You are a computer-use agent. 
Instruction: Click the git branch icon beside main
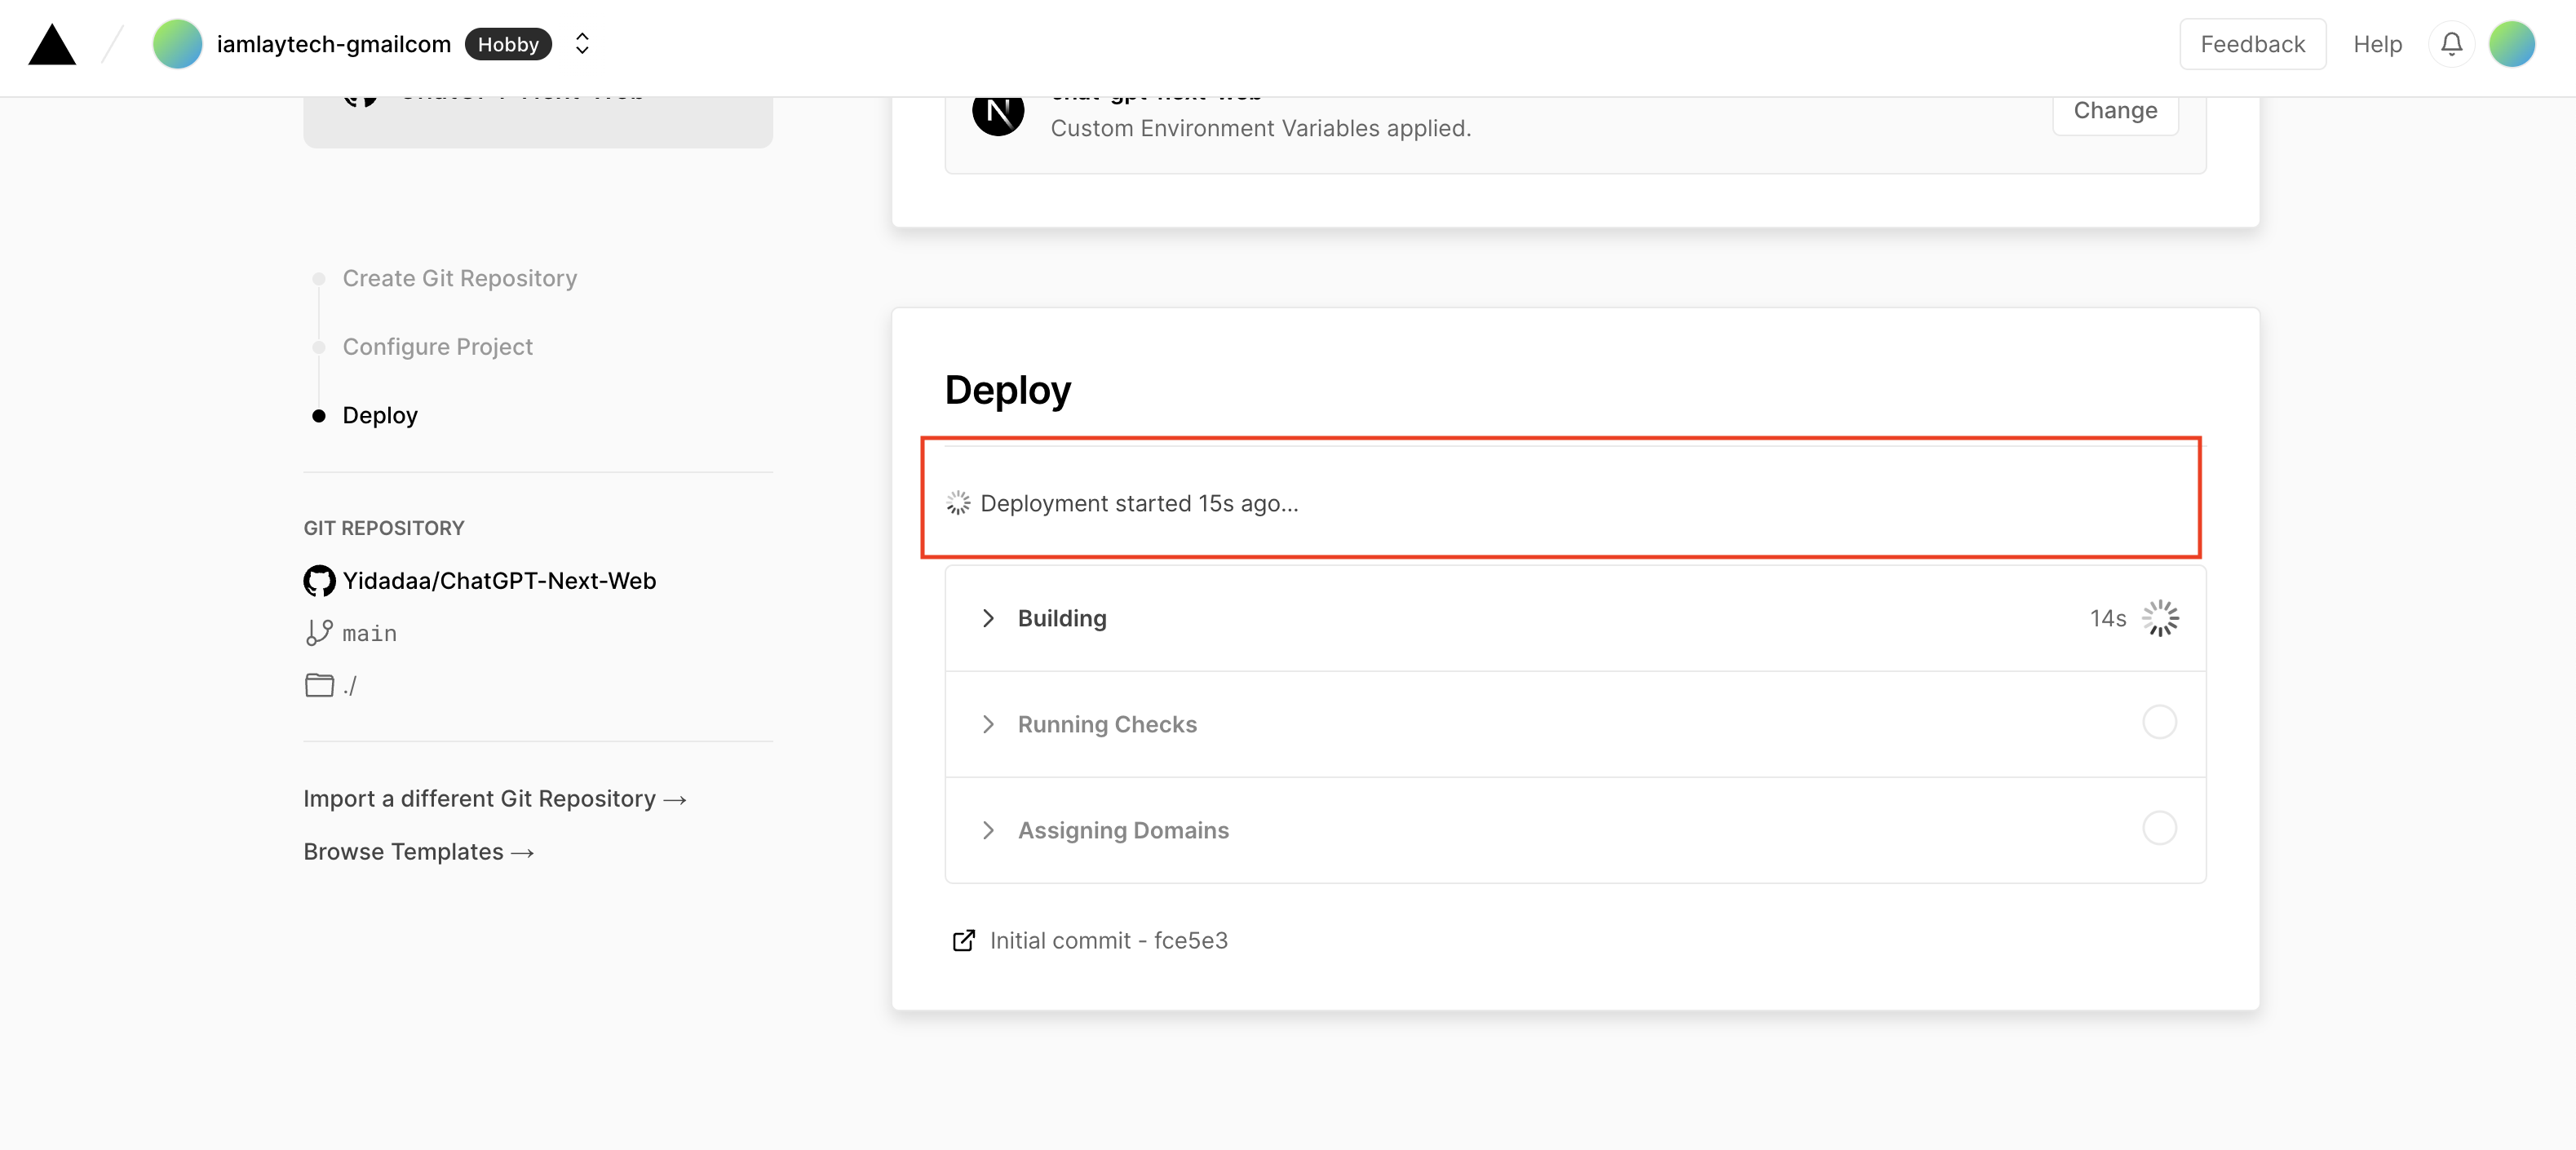pyautogui.click(x=319, y=632)
